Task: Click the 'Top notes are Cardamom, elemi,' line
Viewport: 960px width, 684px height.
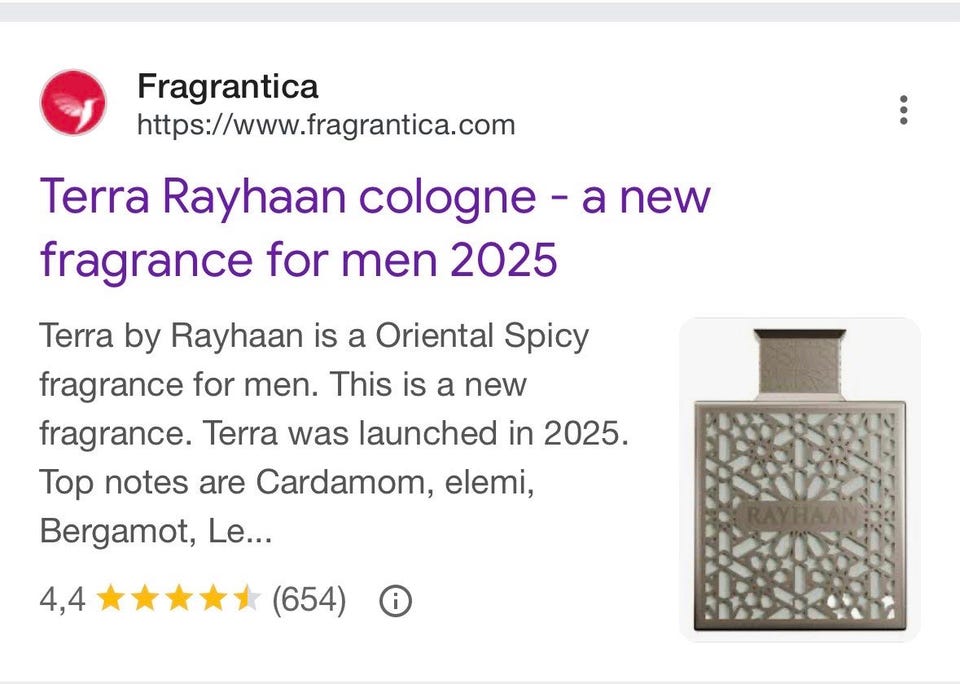Action: (x=287, y=483)
